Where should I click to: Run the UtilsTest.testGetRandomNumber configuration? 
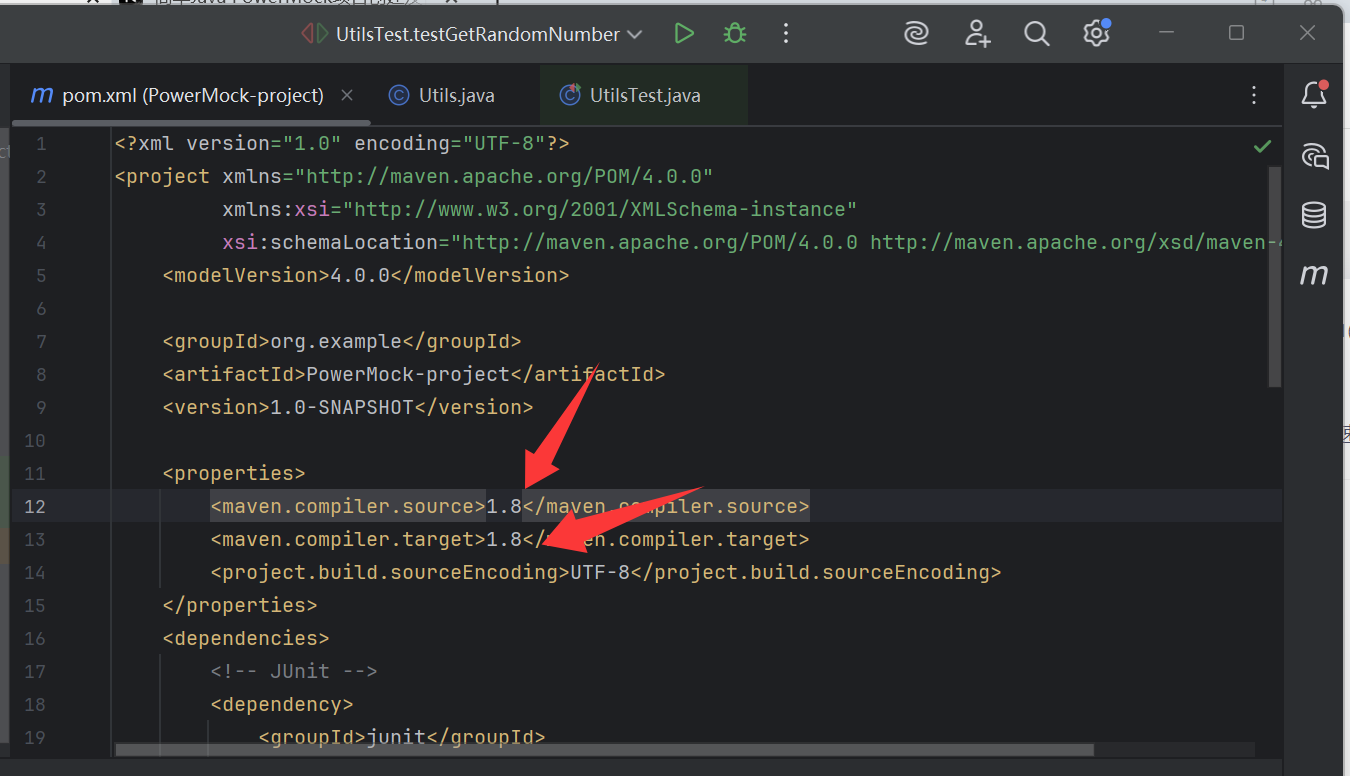(684, 33)
